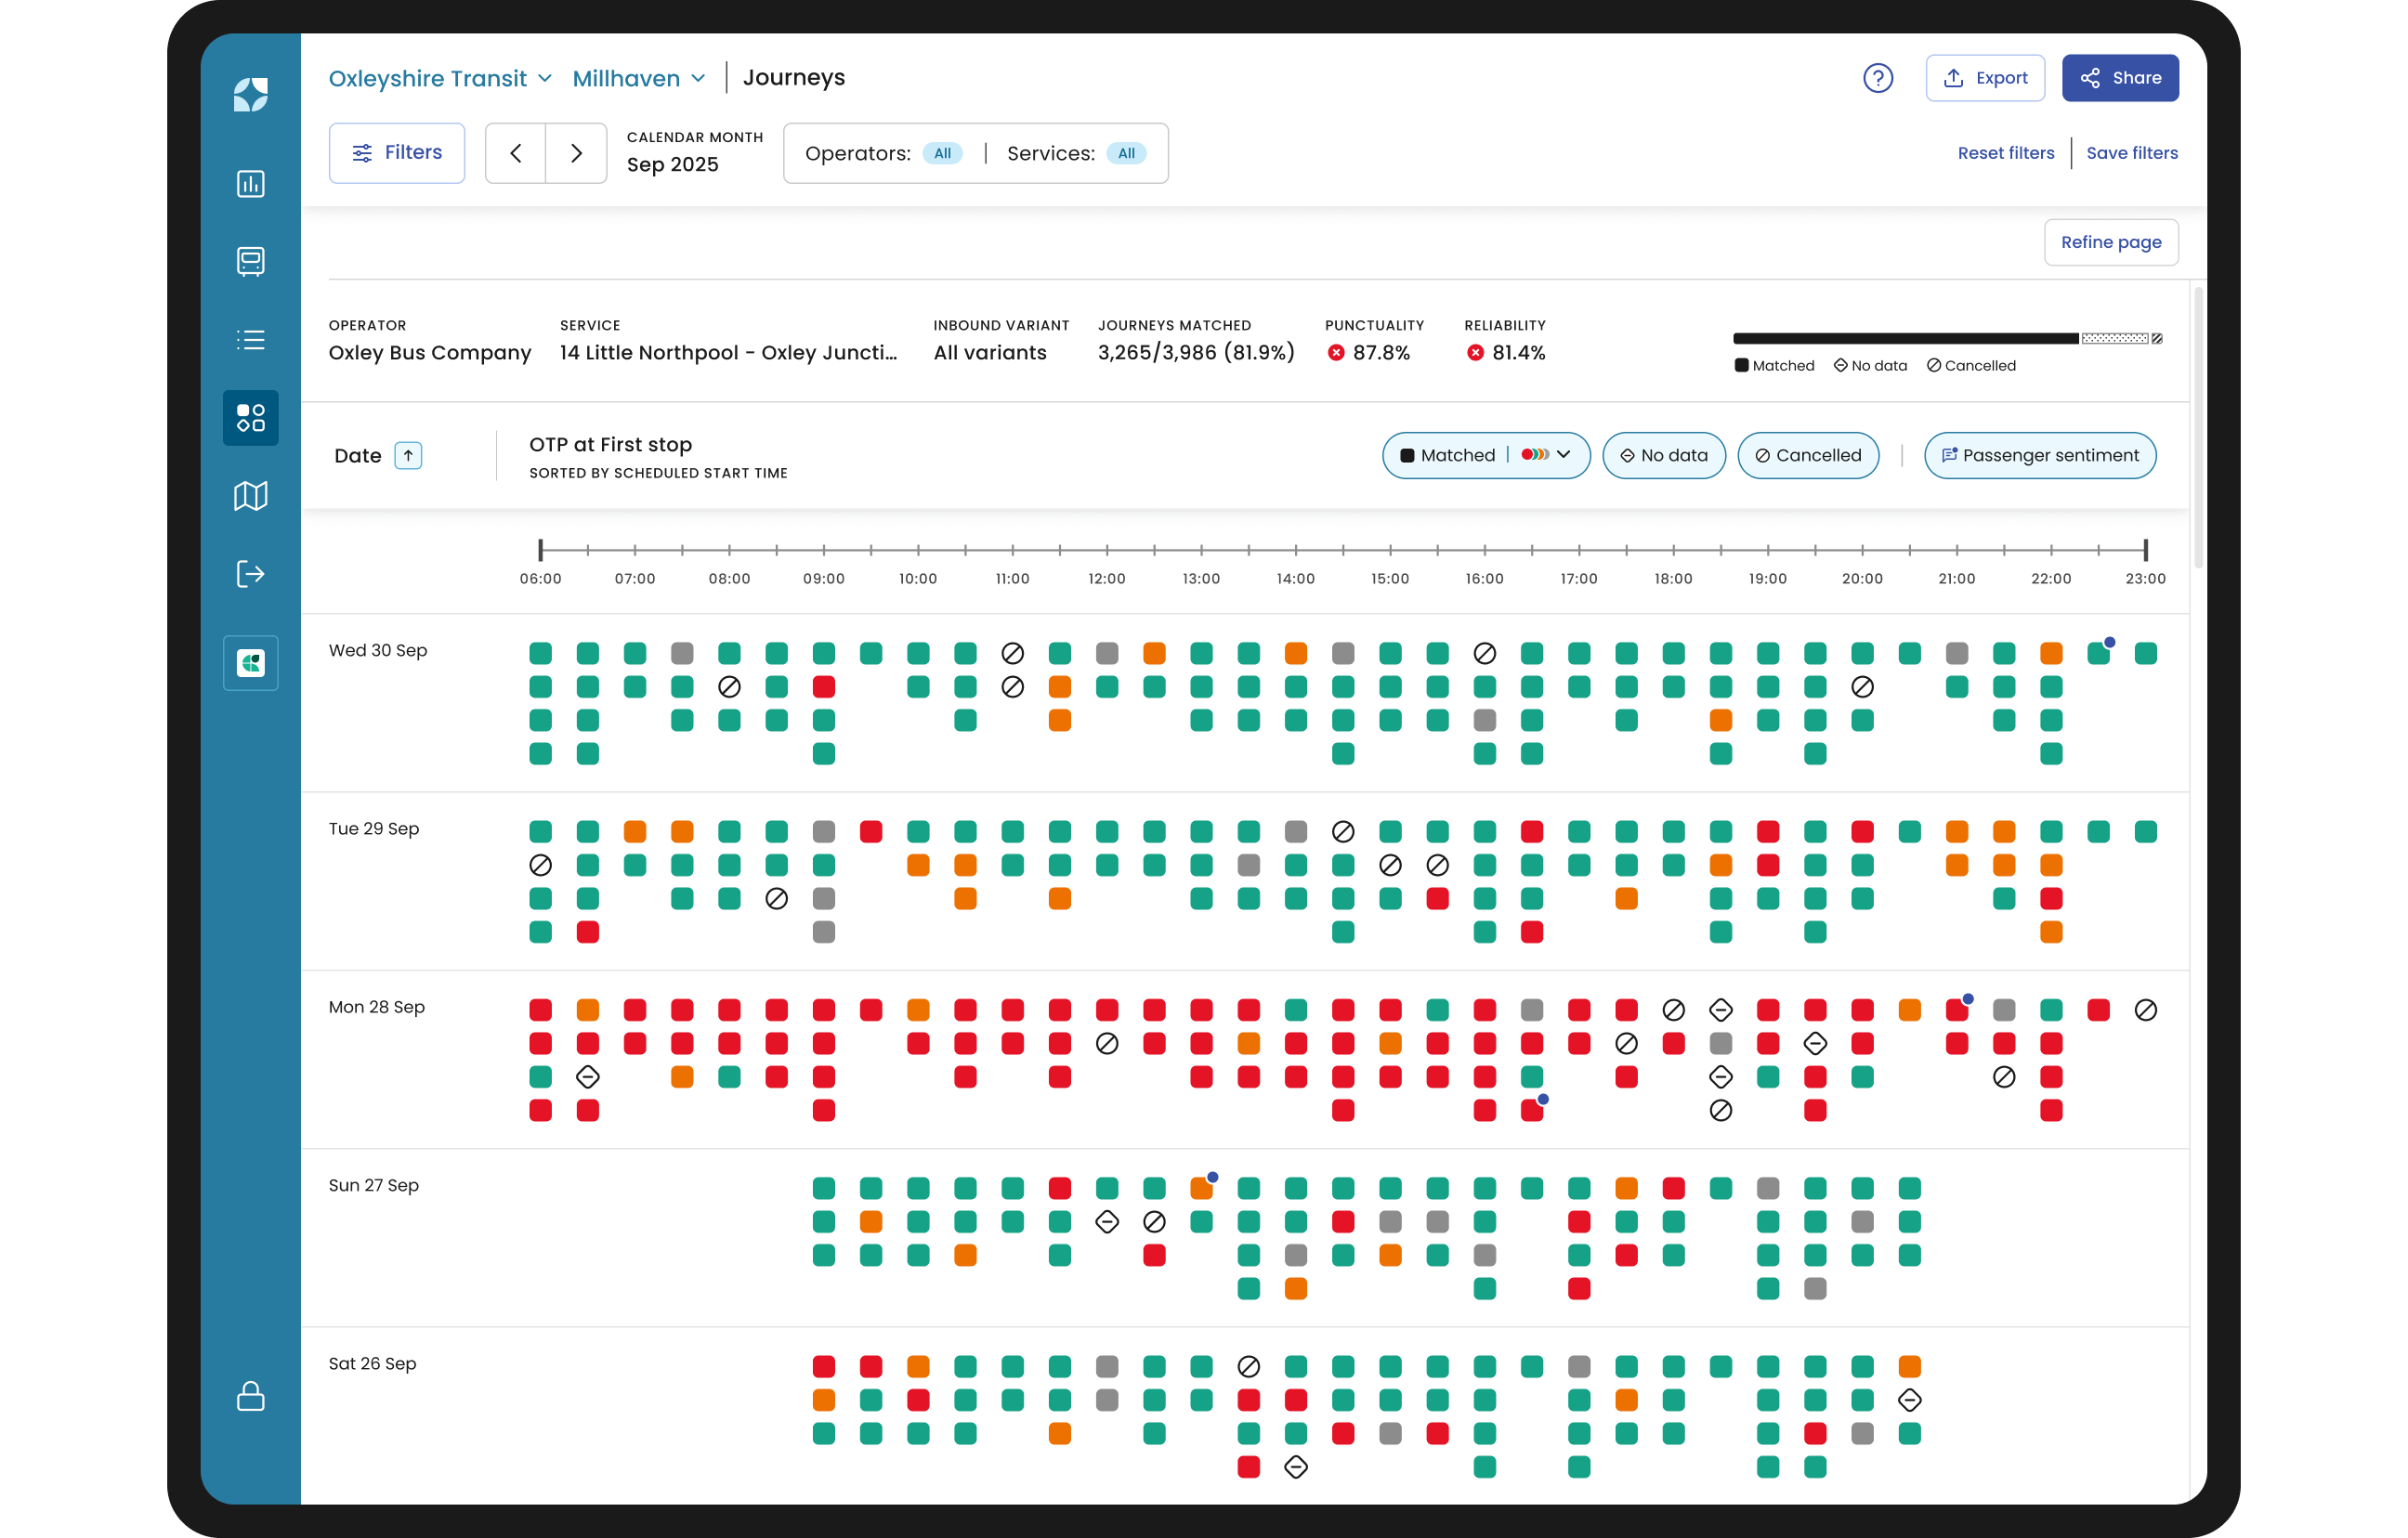Expand the Millhaven region dropdown
2408x1538 pixels.
coord(639,78)
